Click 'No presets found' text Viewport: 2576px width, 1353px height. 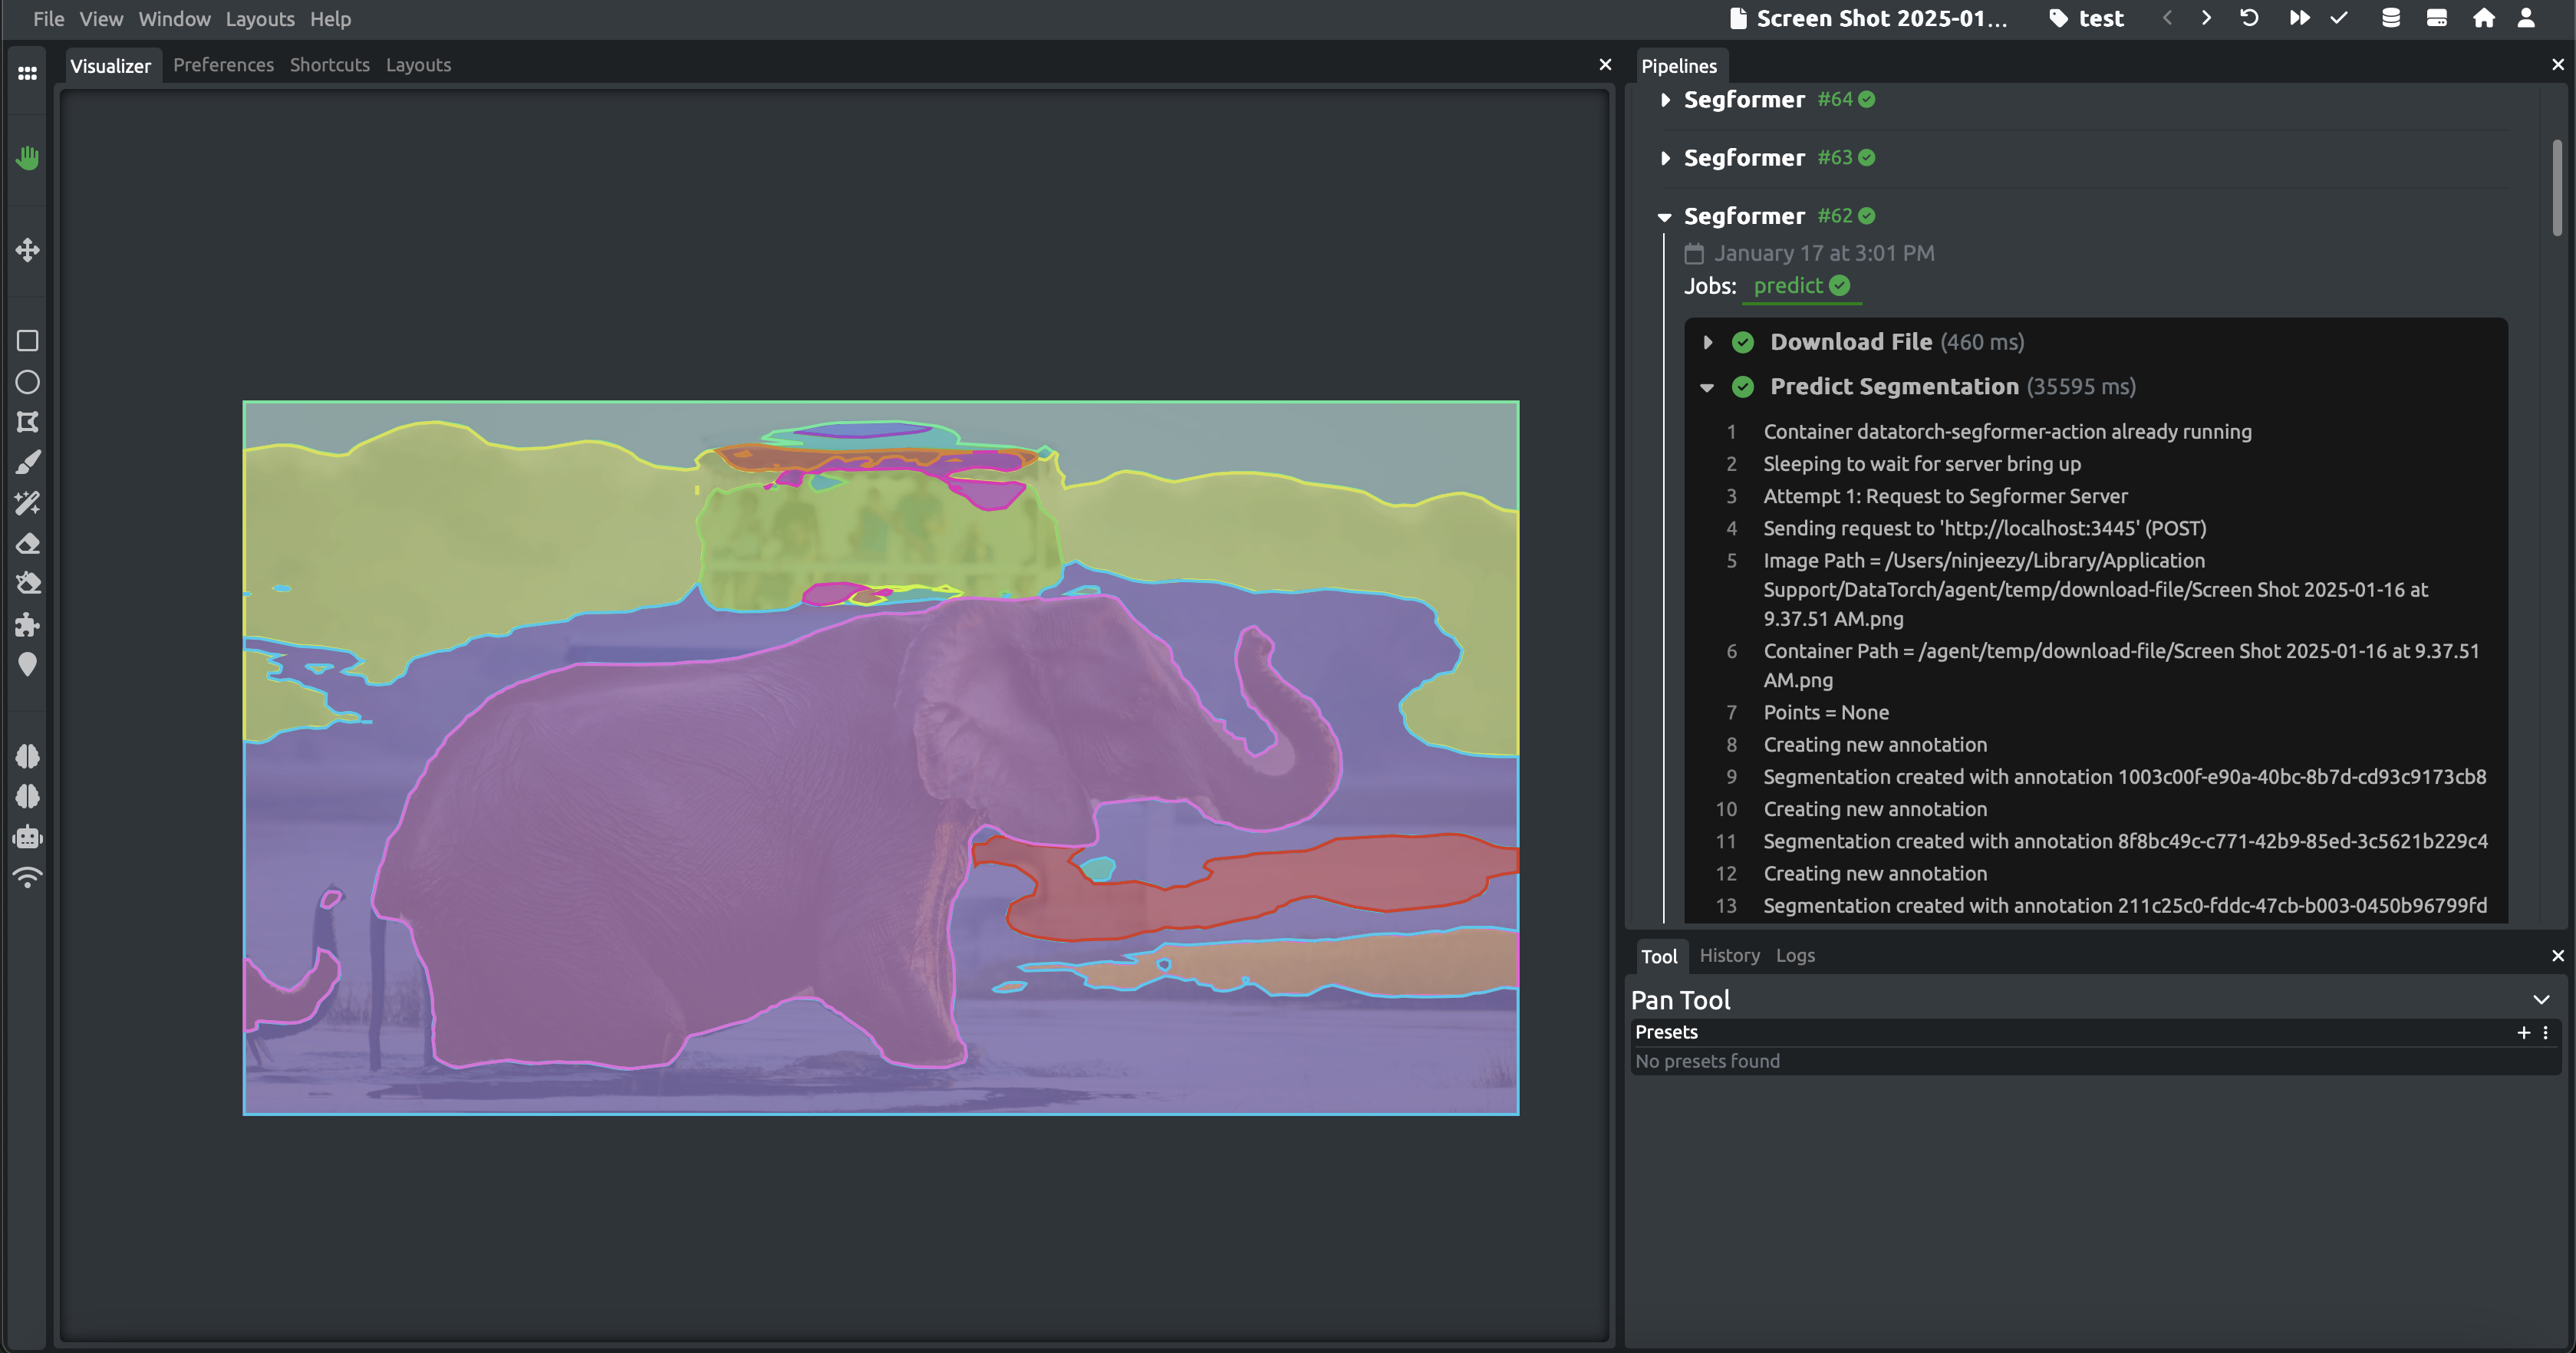(1707, 1061)
